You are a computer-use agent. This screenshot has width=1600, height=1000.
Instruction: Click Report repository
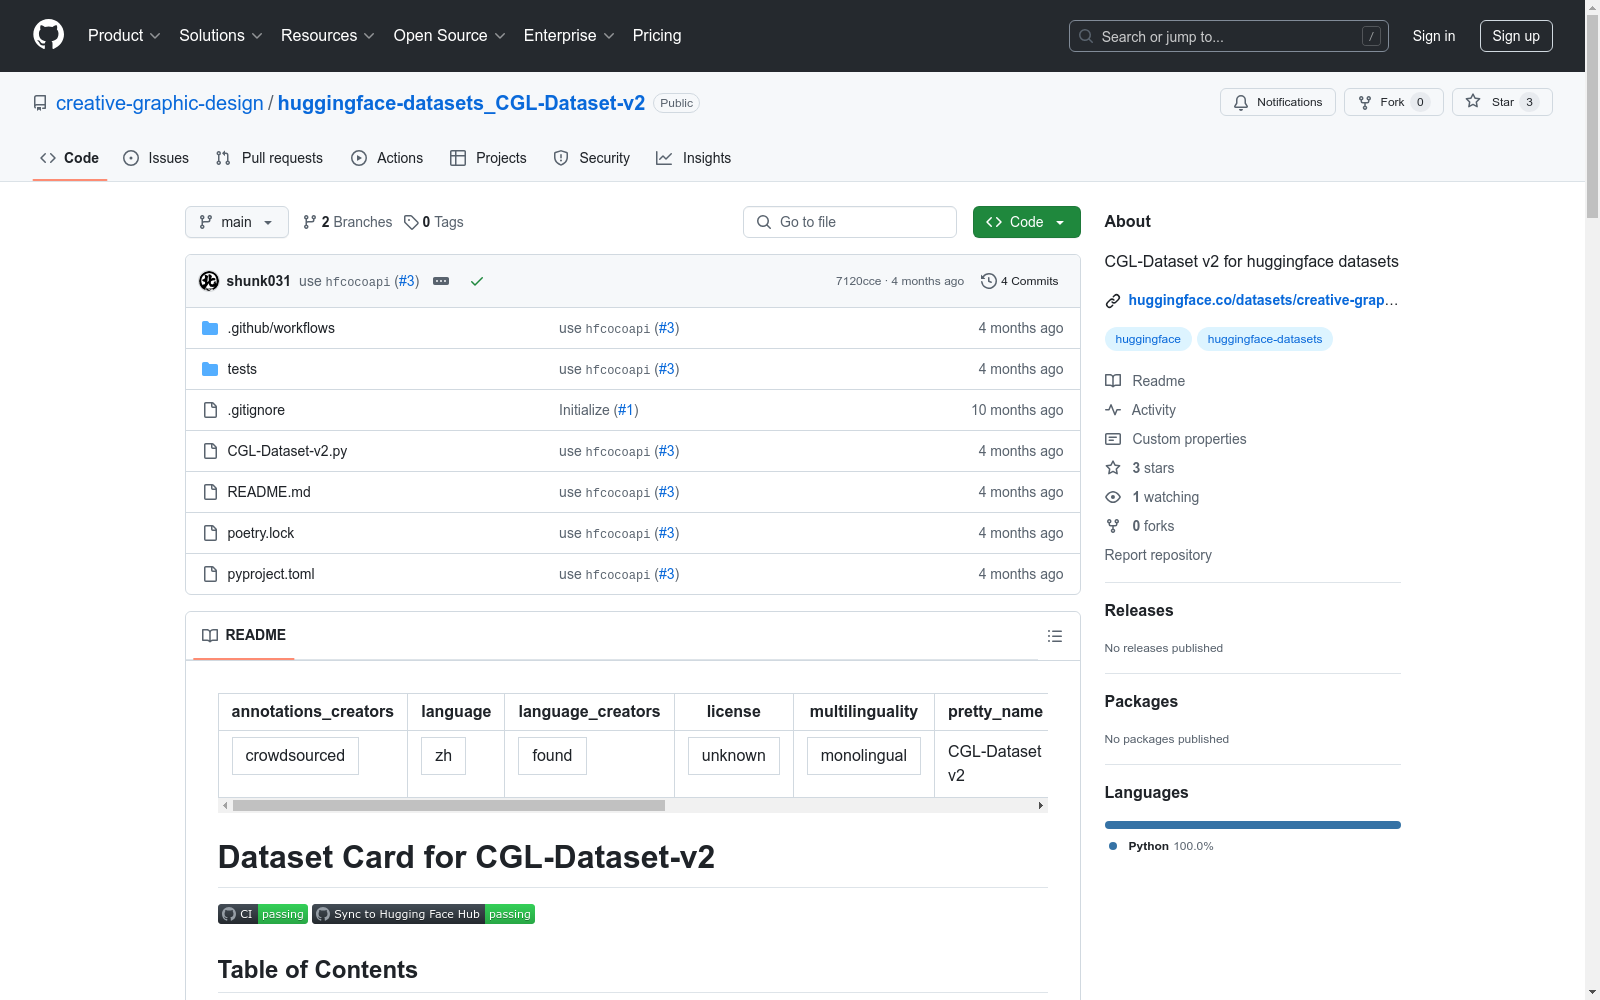(x=1158, y=555)
